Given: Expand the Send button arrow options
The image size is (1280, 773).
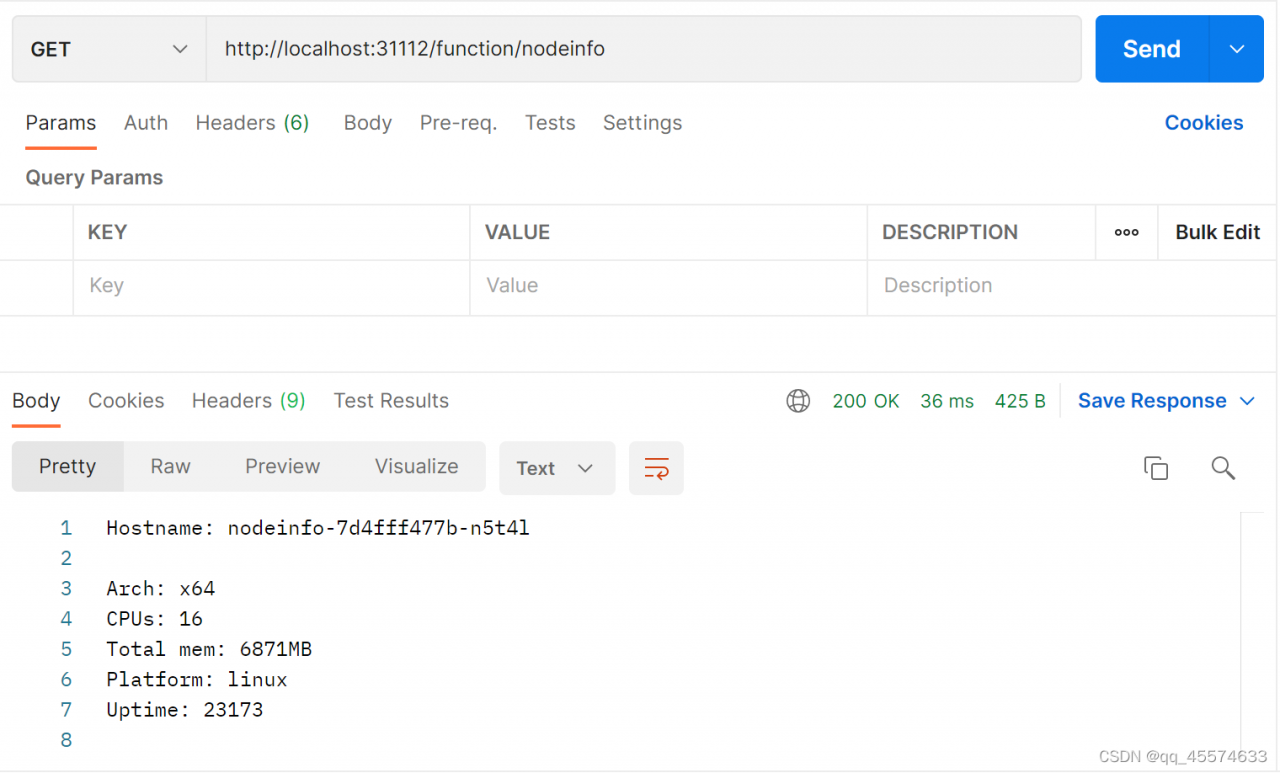Looking at the screenshot, I should click(1237, 49).
